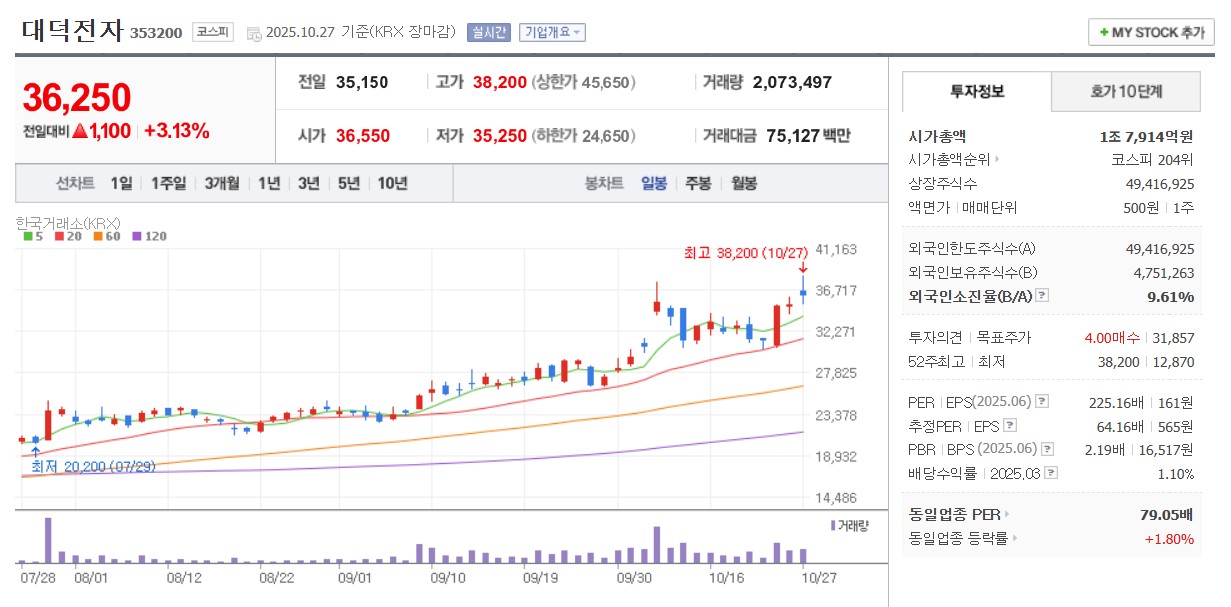Open the PBR | BPS help tooltip

pyautogui.click(x=1046, y=450)
